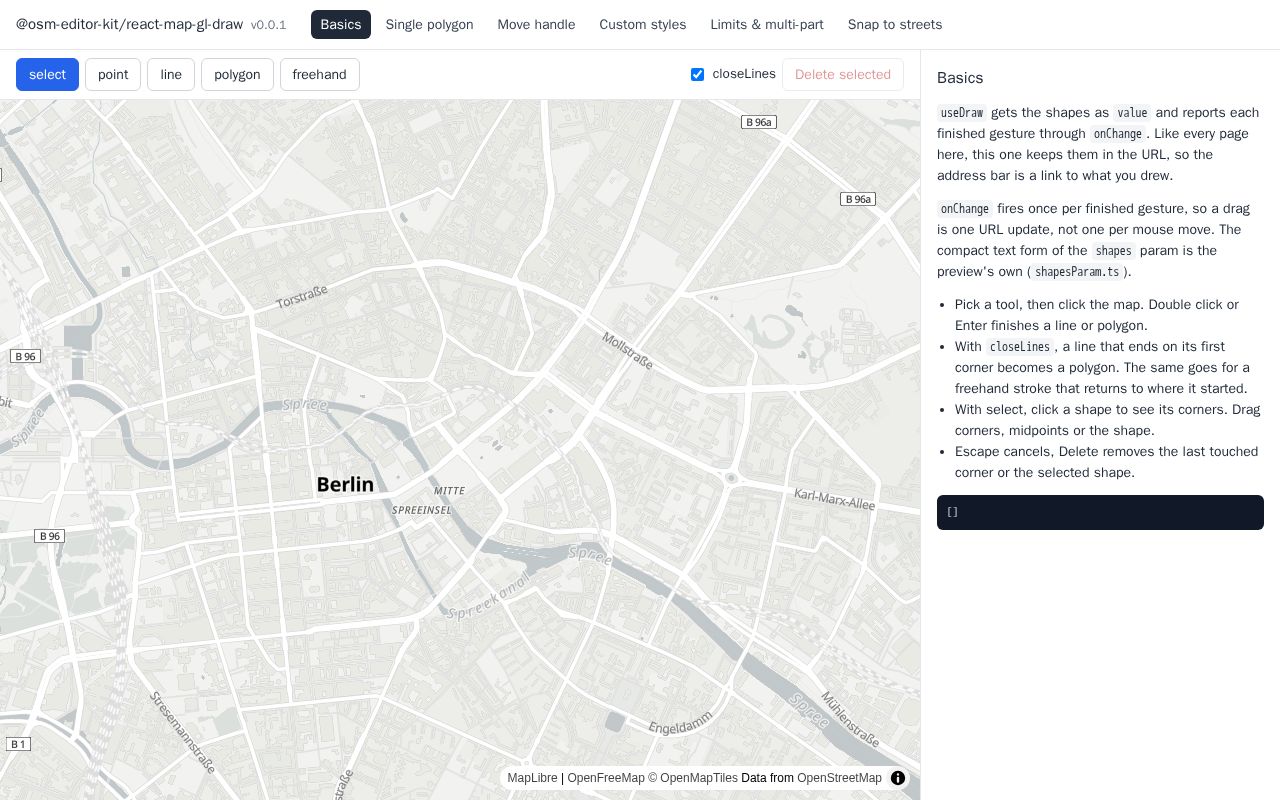Open the Move handle tab
The height and width of the screenshot is (800, 1280).
(x=536, y=24)
